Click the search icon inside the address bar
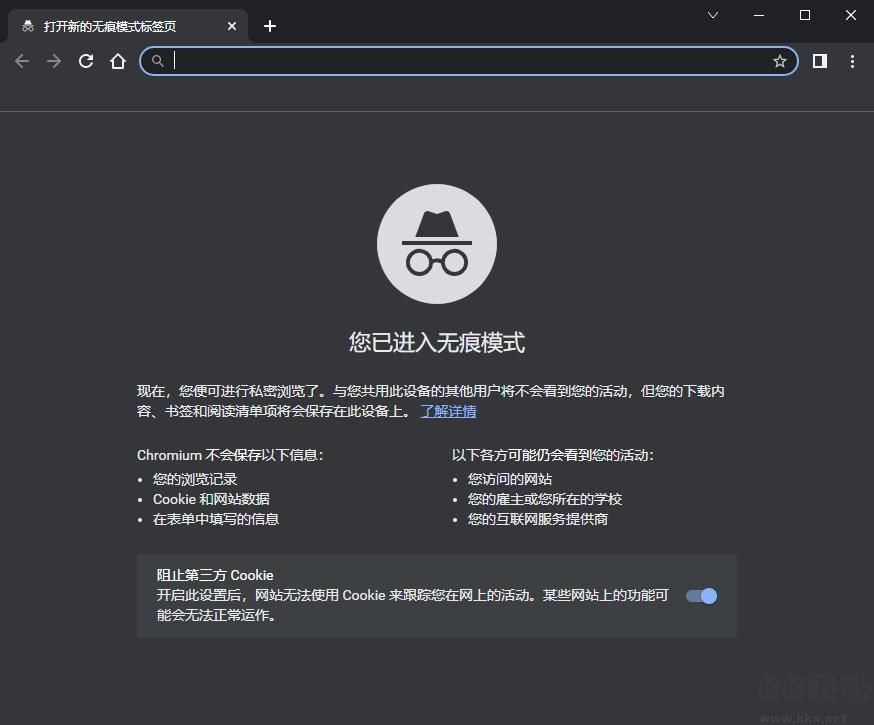 [158, 61]
